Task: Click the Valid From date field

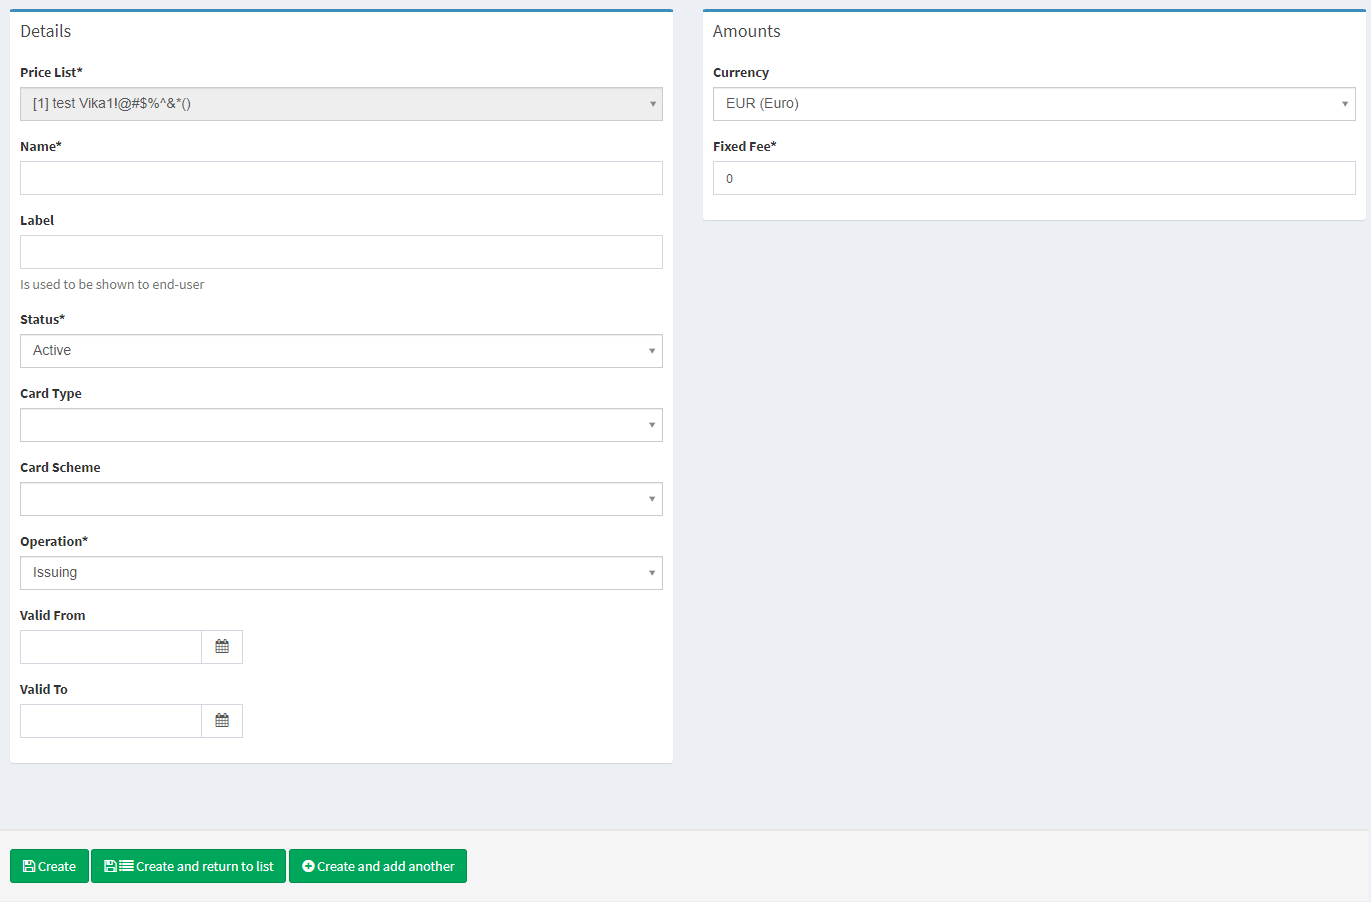Action: pyautogui.click(x=111, y=647)
